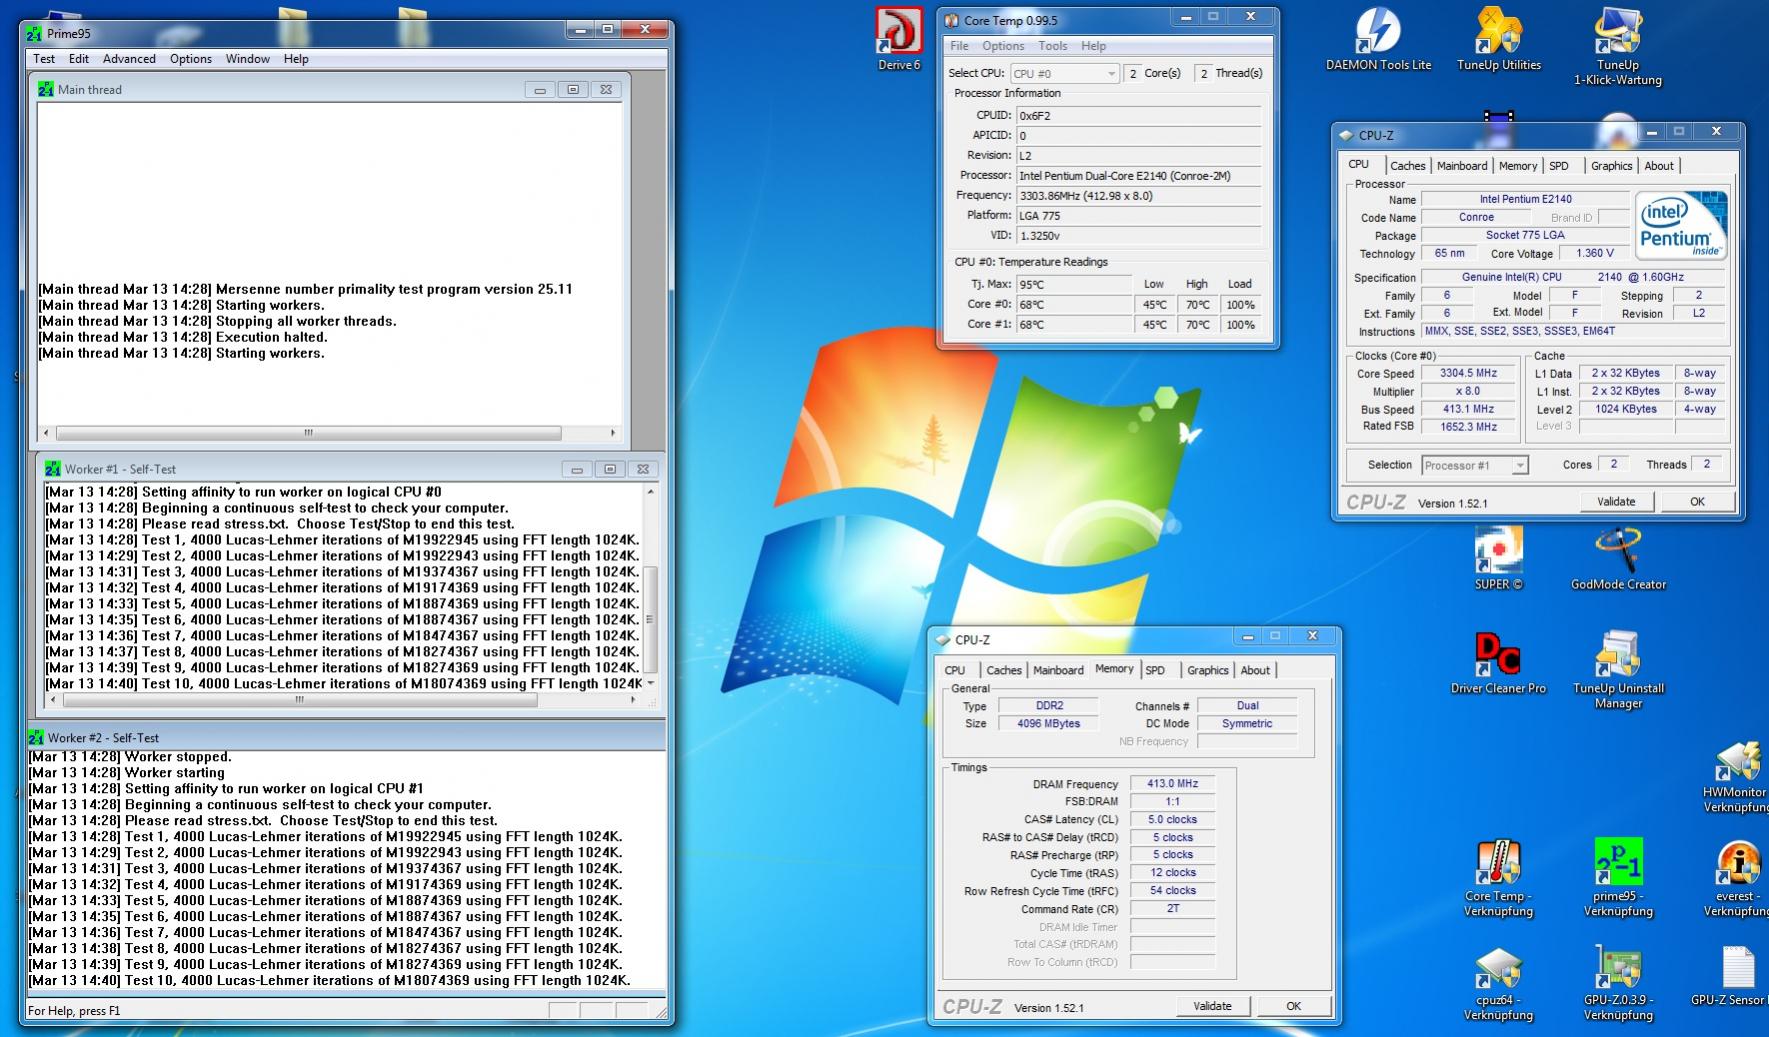Select the TuneUp 1-Klick-Wartung shortcut
This screenshot has width=1769, height=1037.
[1617, 47]
